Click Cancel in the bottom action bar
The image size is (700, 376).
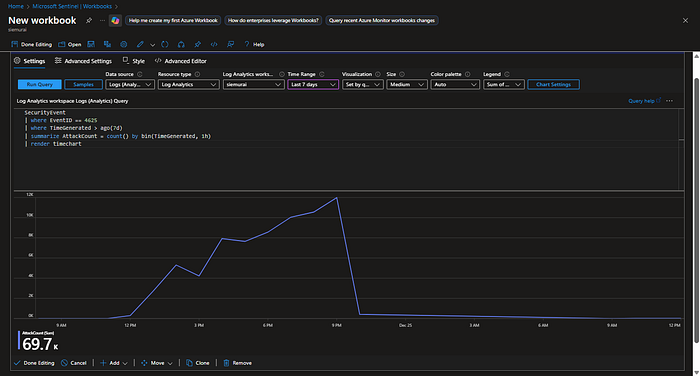pyautogui.click(x=74, y=363)
